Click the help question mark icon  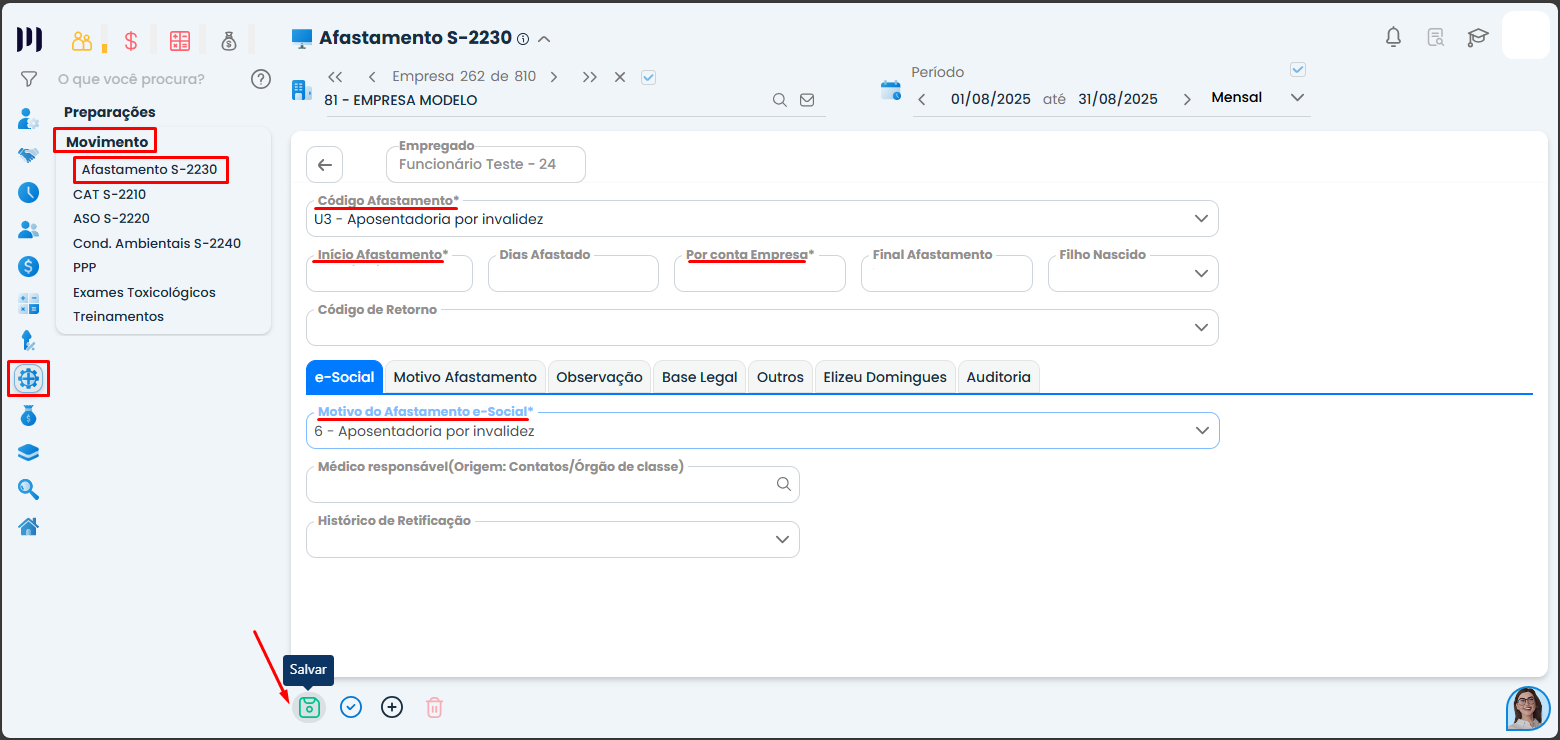261,79
